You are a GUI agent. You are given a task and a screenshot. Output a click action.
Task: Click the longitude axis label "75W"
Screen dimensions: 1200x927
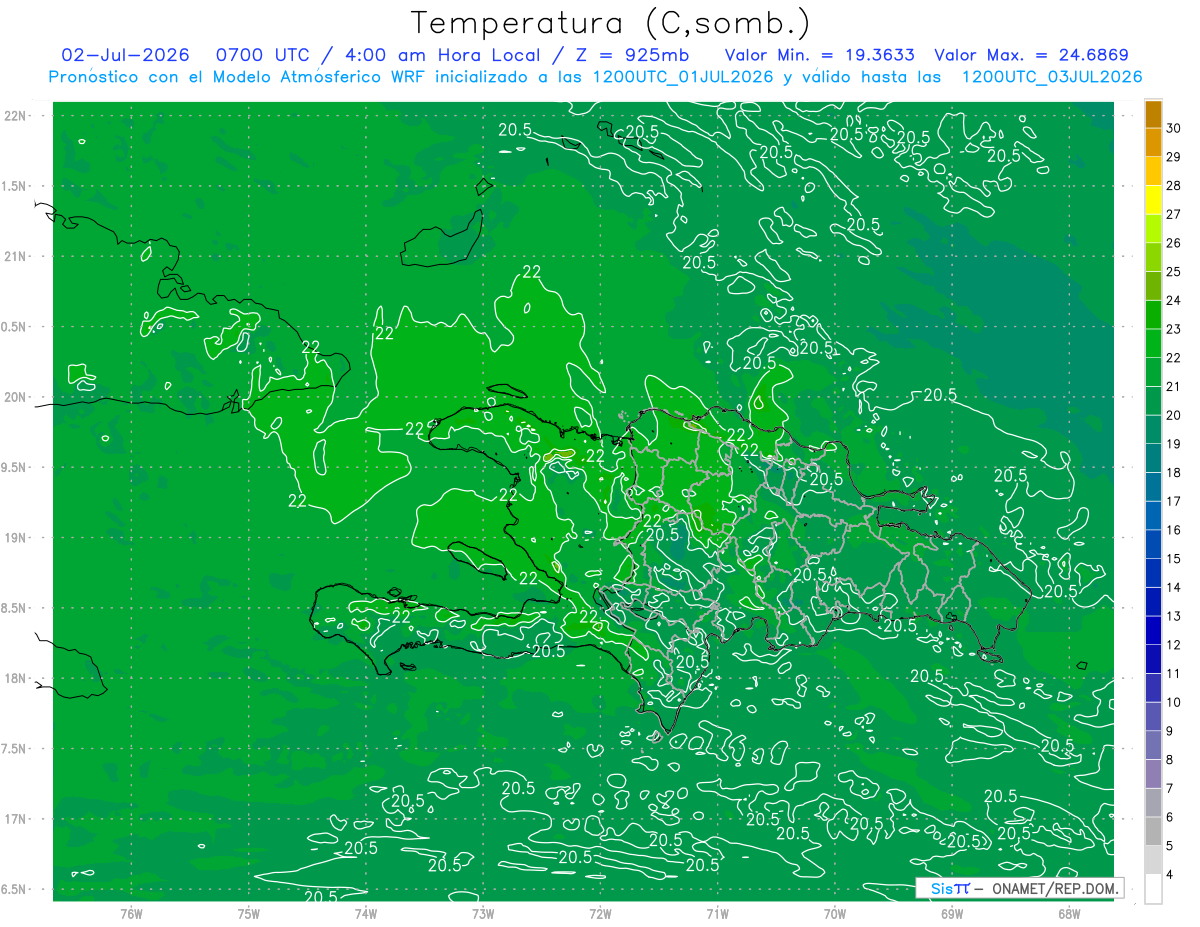pos(248,913)
